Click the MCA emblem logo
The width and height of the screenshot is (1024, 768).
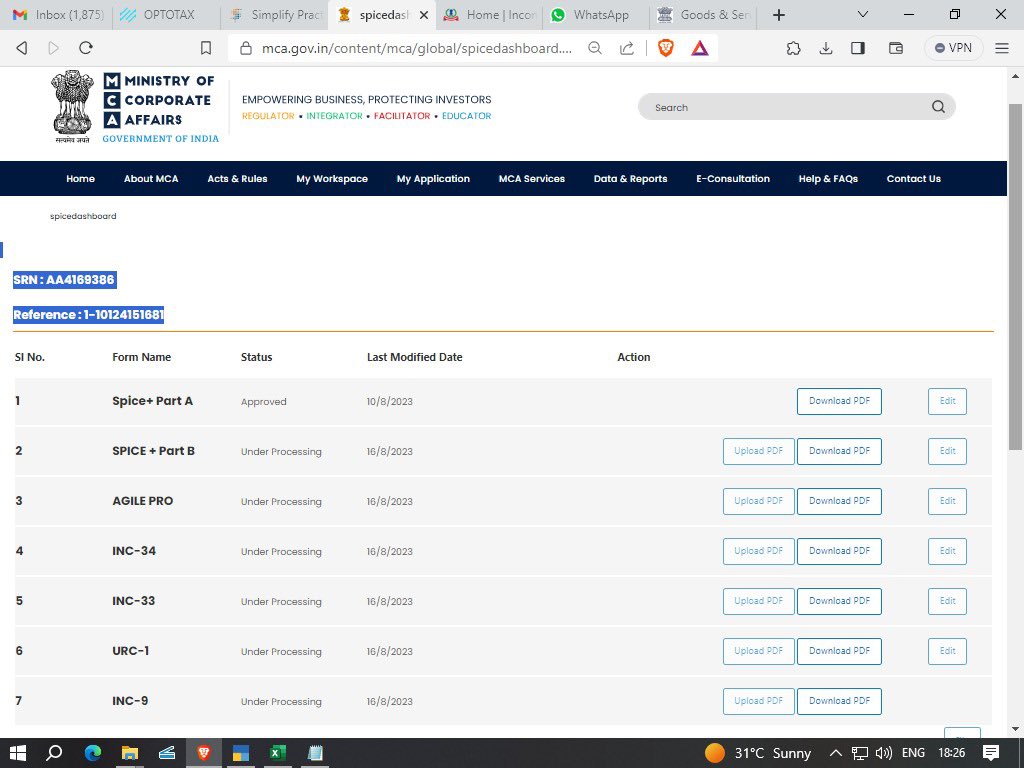[72, 106]
